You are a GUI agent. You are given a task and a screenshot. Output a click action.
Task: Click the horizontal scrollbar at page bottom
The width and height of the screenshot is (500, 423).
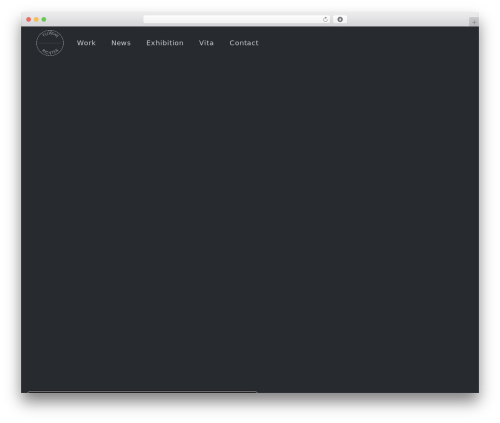point(143,392)
